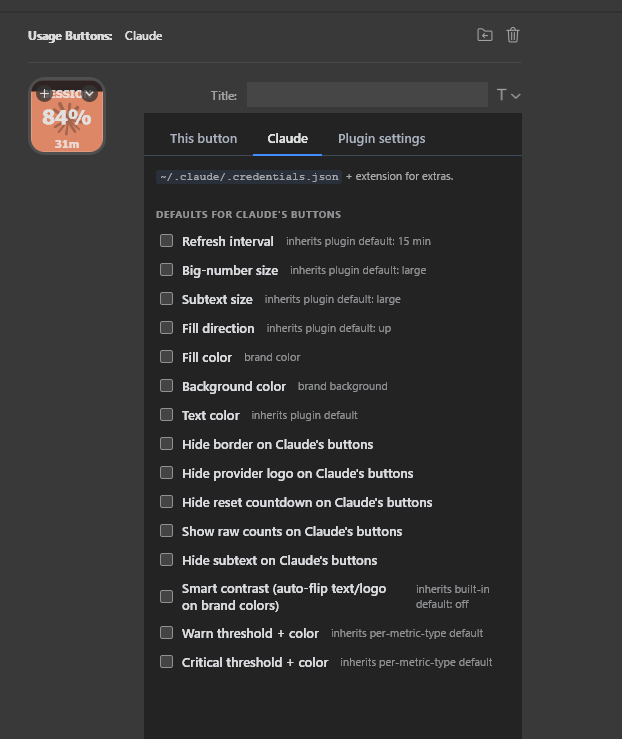Toggle the Text color checkbox
The image size is (622, 739).
click(166, 414)
